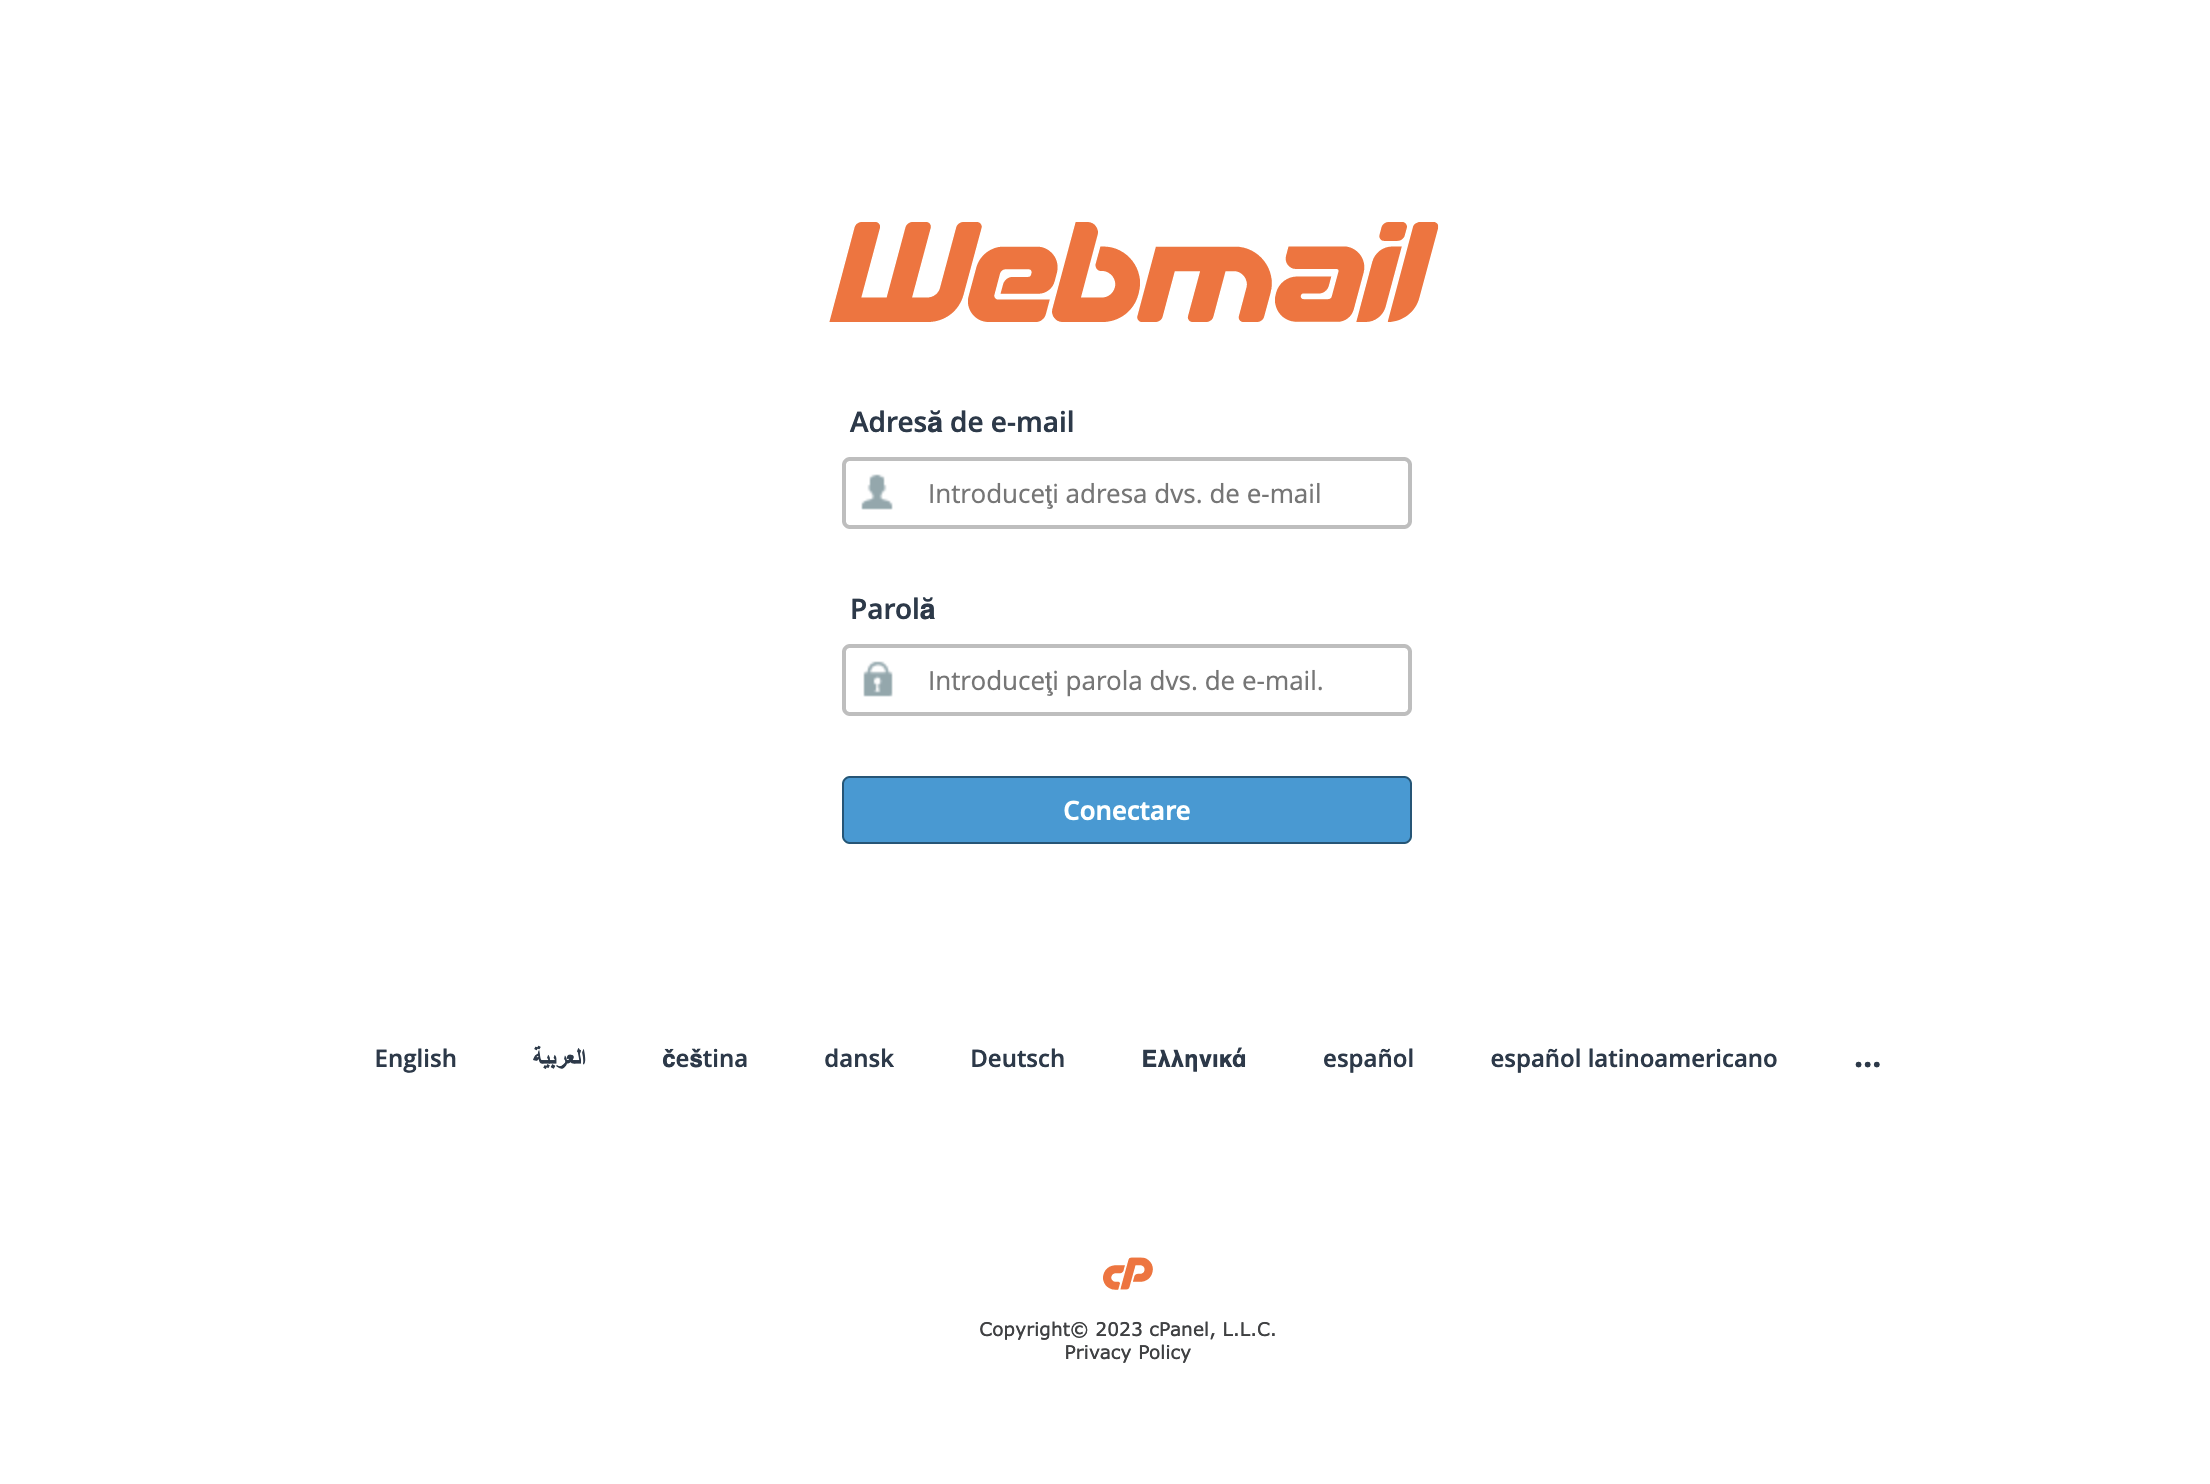Select Arabic العربية language
This screenshot has height=1484, width=2210.
coord(558,1058)
